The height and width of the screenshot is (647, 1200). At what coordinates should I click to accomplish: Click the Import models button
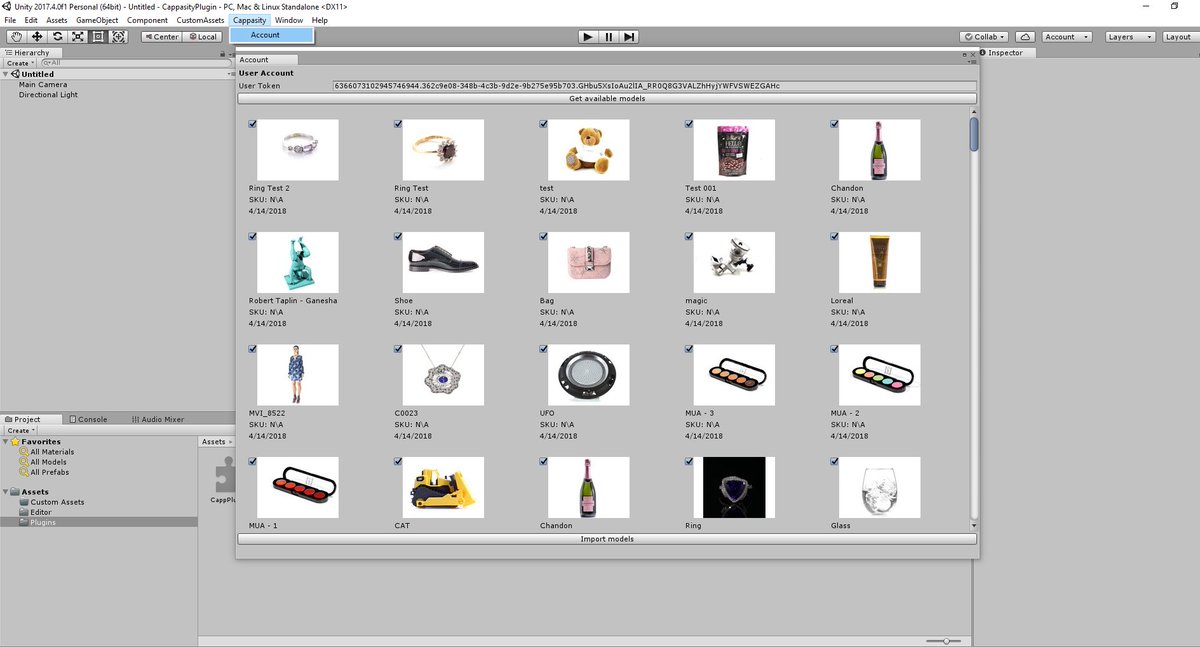pyautogui.click(x=606, y=539)
